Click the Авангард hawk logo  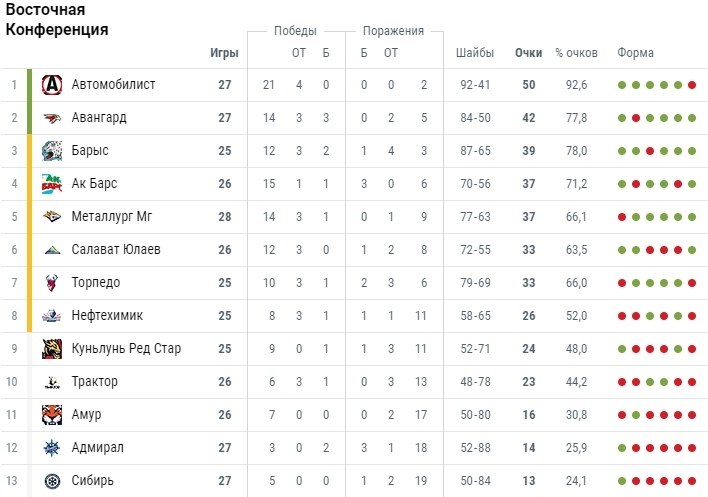point(51,118)
